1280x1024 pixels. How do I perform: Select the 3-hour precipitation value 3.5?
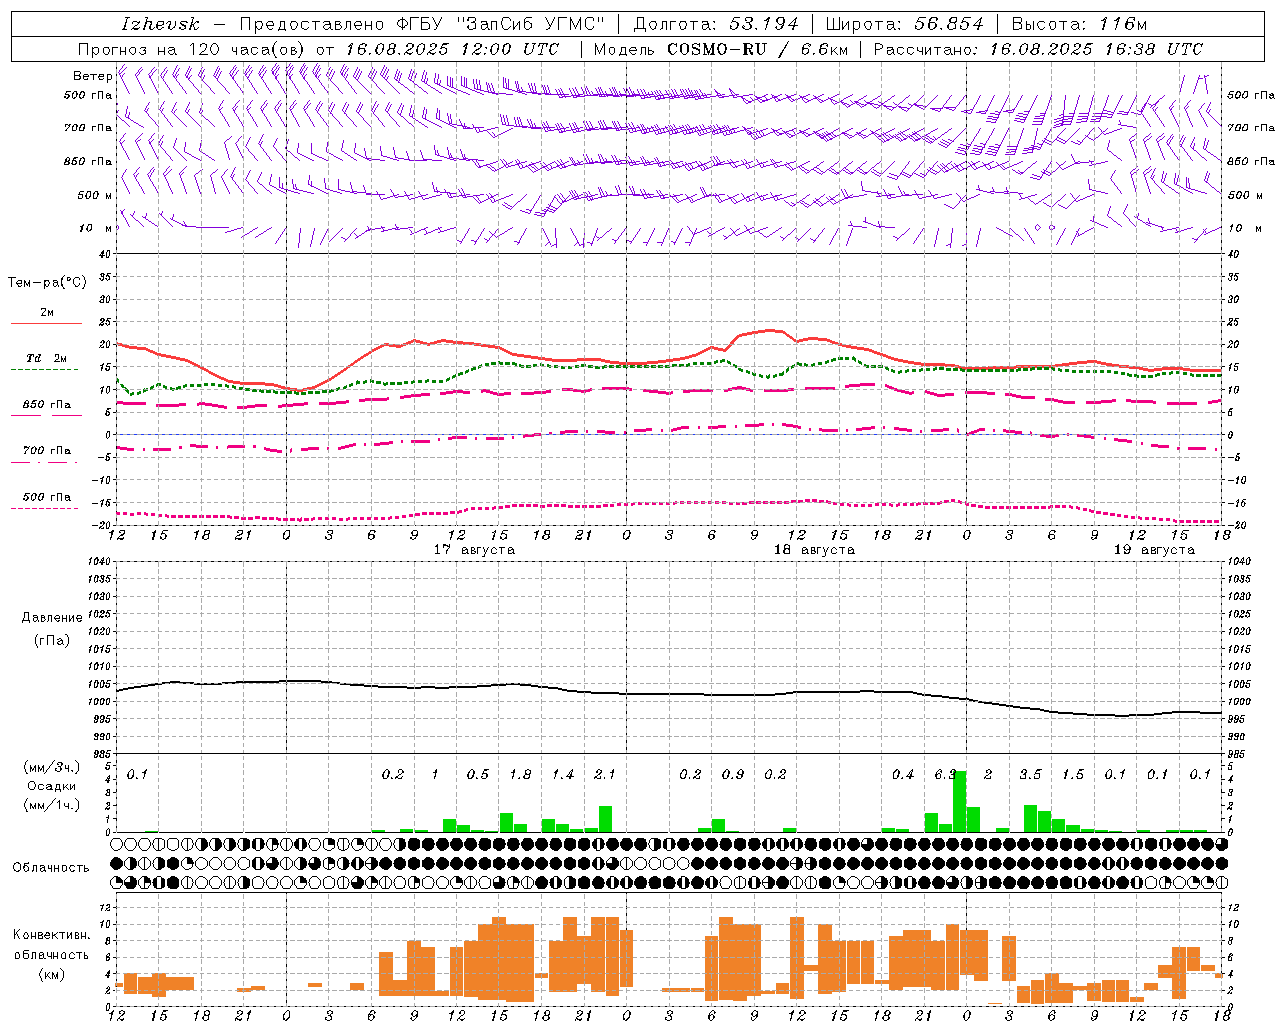(x=1030, y=775)
